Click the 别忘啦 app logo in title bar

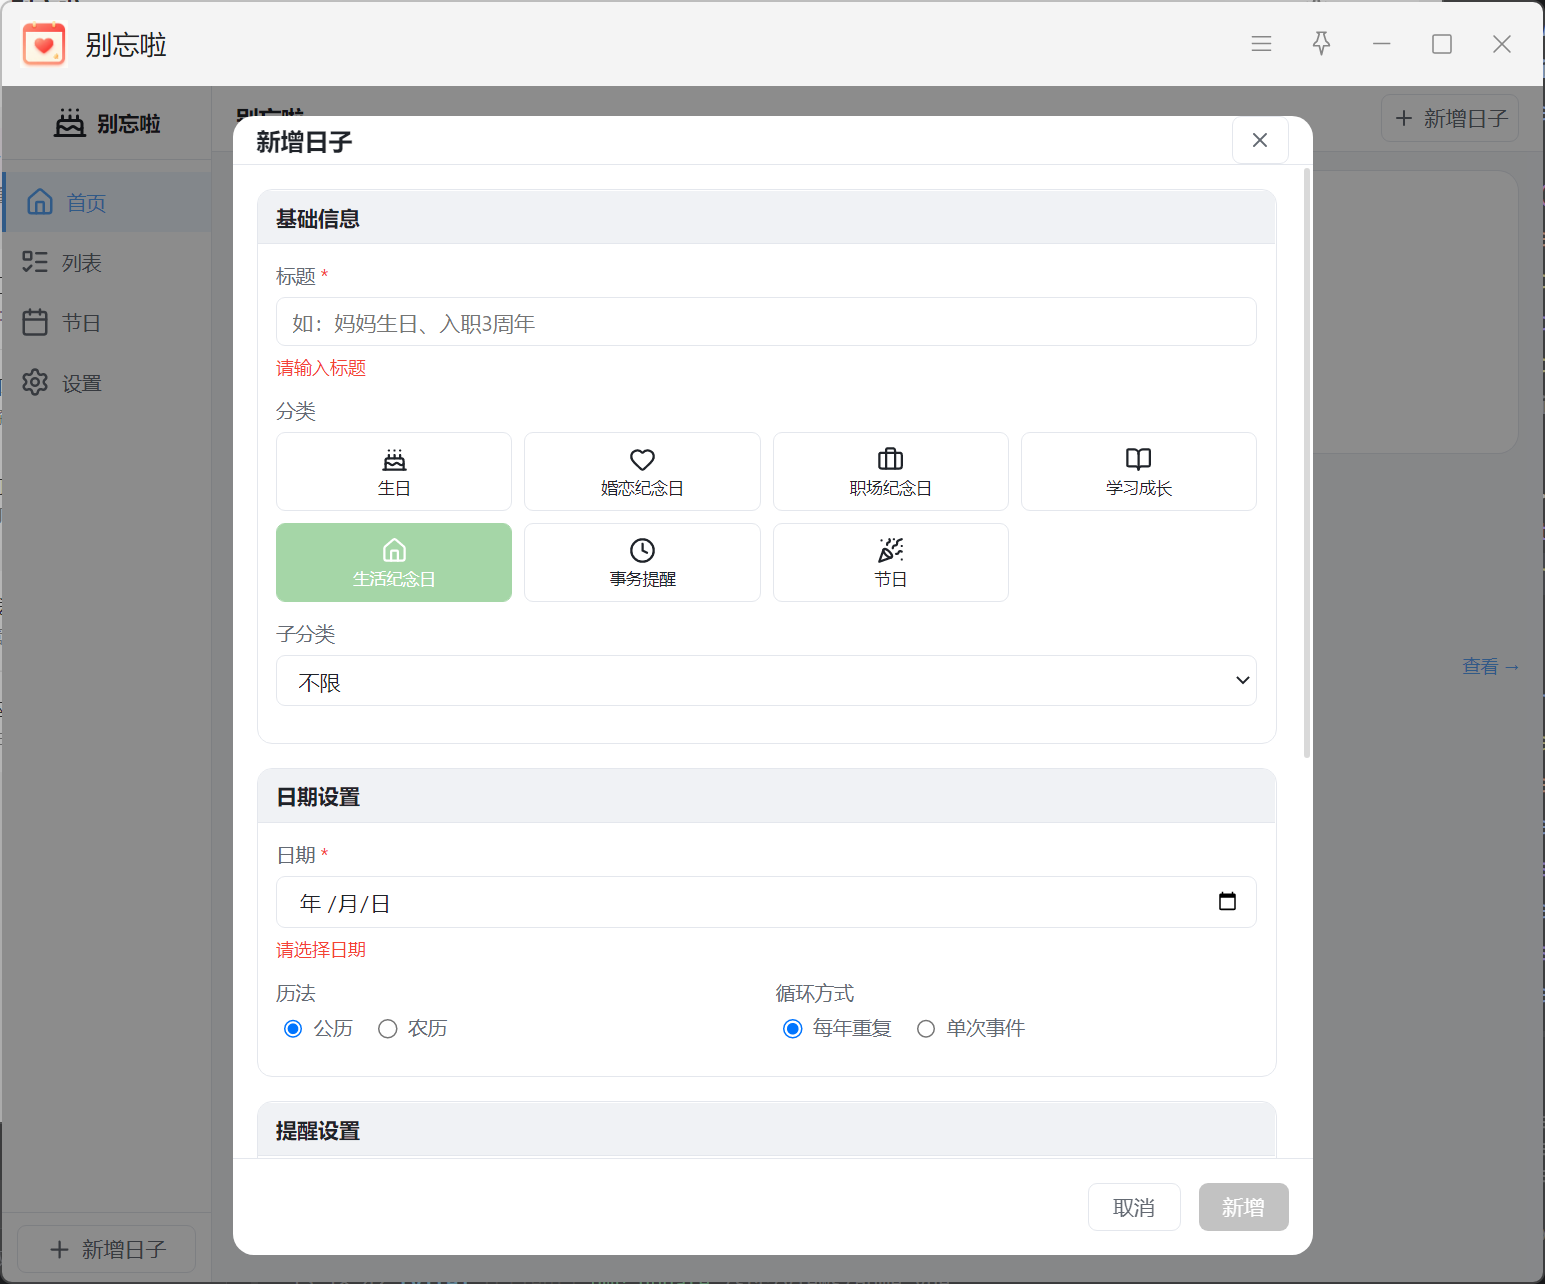[x=44, y=44]
